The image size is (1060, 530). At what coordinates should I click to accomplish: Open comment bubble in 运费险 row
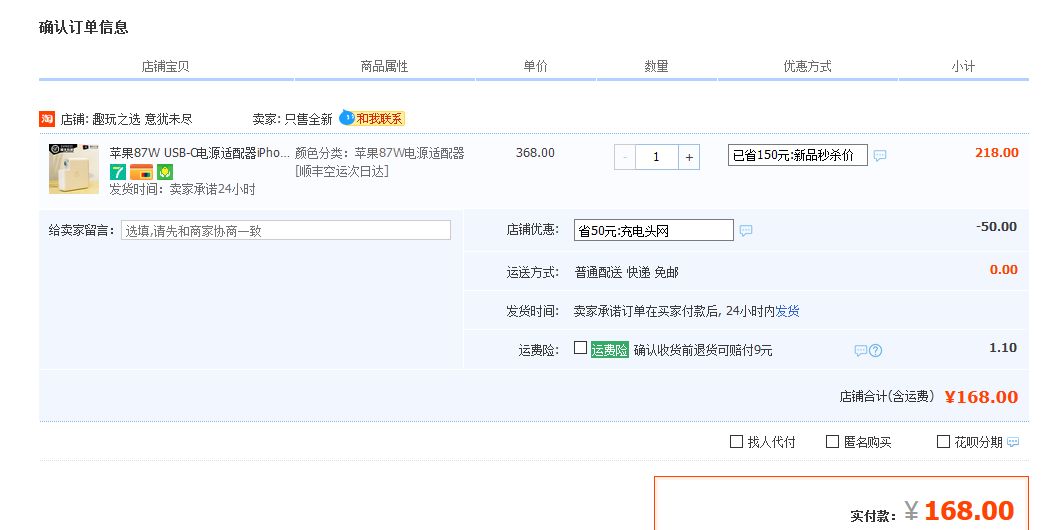861,350
